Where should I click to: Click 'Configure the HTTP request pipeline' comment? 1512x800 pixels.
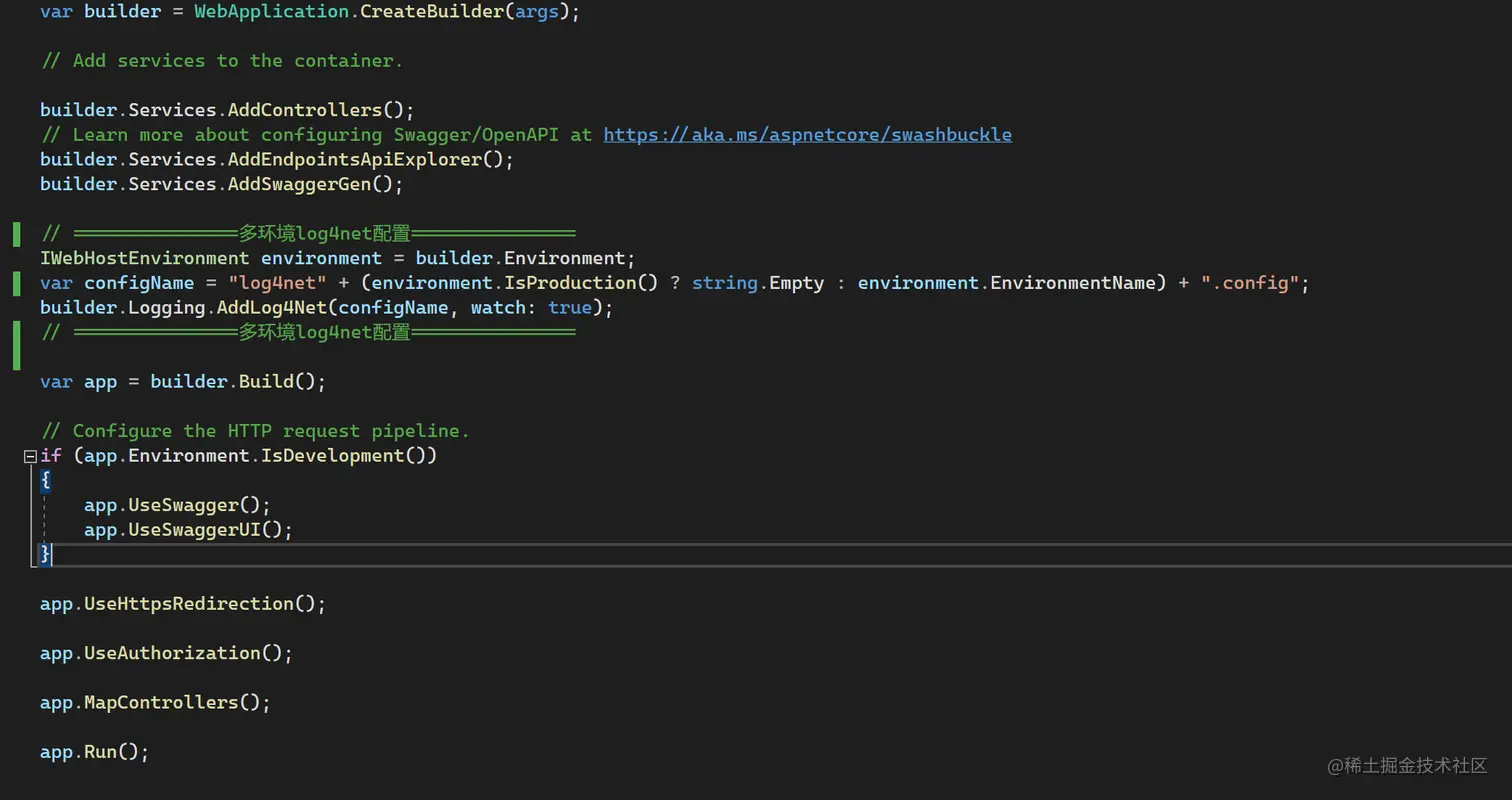point(255,431)
